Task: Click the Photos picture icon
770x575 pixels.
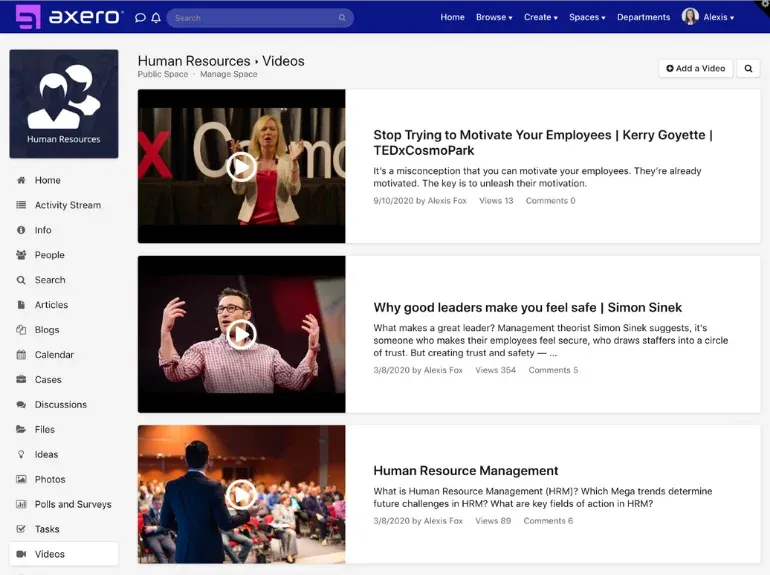Action: click(21, 479)
